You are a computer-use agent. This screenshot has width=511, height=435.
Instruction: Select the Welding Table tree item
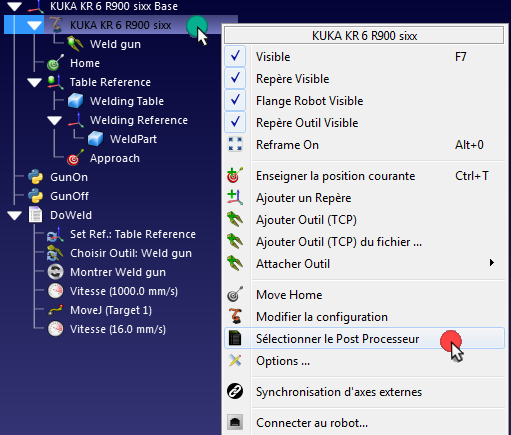(x=127, y=101)
